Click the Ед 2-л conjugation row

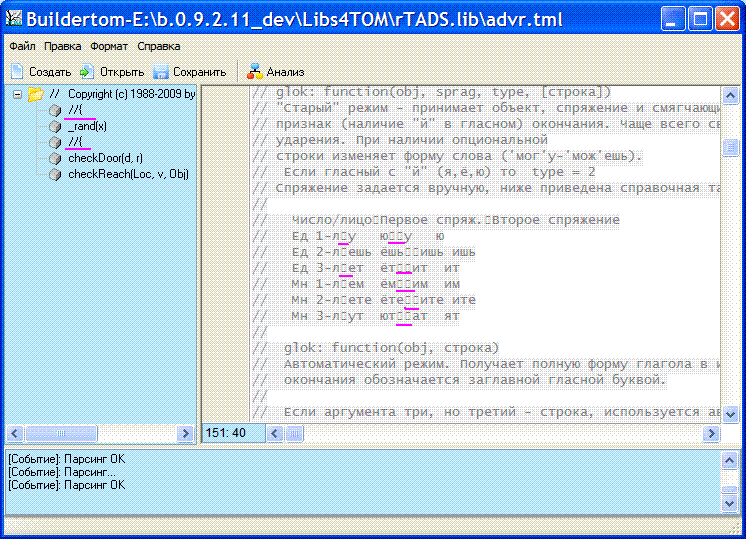point(364,252)
